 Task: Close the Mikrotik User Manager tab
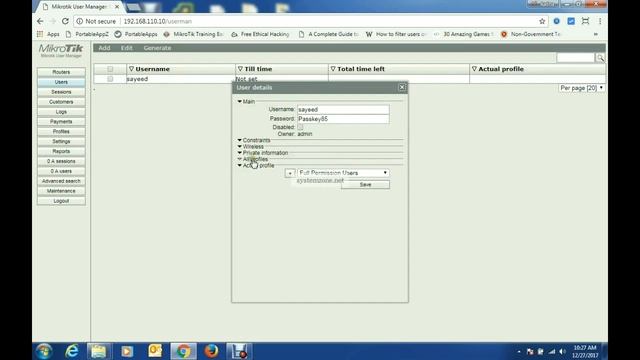click(117, 7)
